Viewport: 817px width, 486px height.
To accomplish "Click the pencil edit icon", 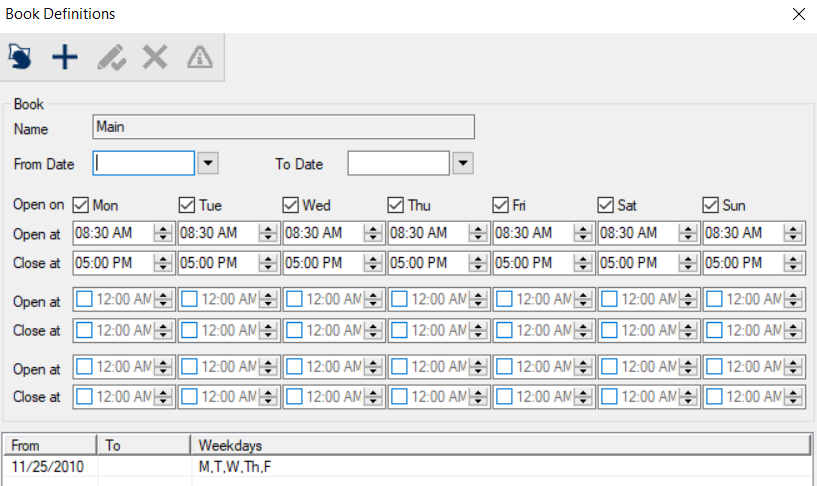I will [x=110, y=57].
